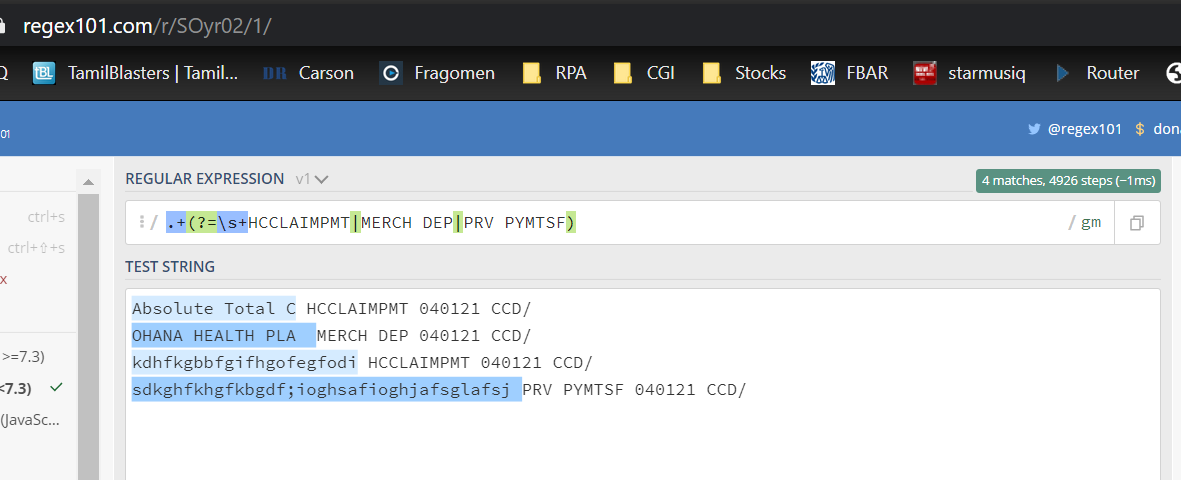The height and width of the screenshot is (480, 1181).
Task: Open the Fragomen bookmark icon
Action: pyautogui.click(x=391, y=73)
